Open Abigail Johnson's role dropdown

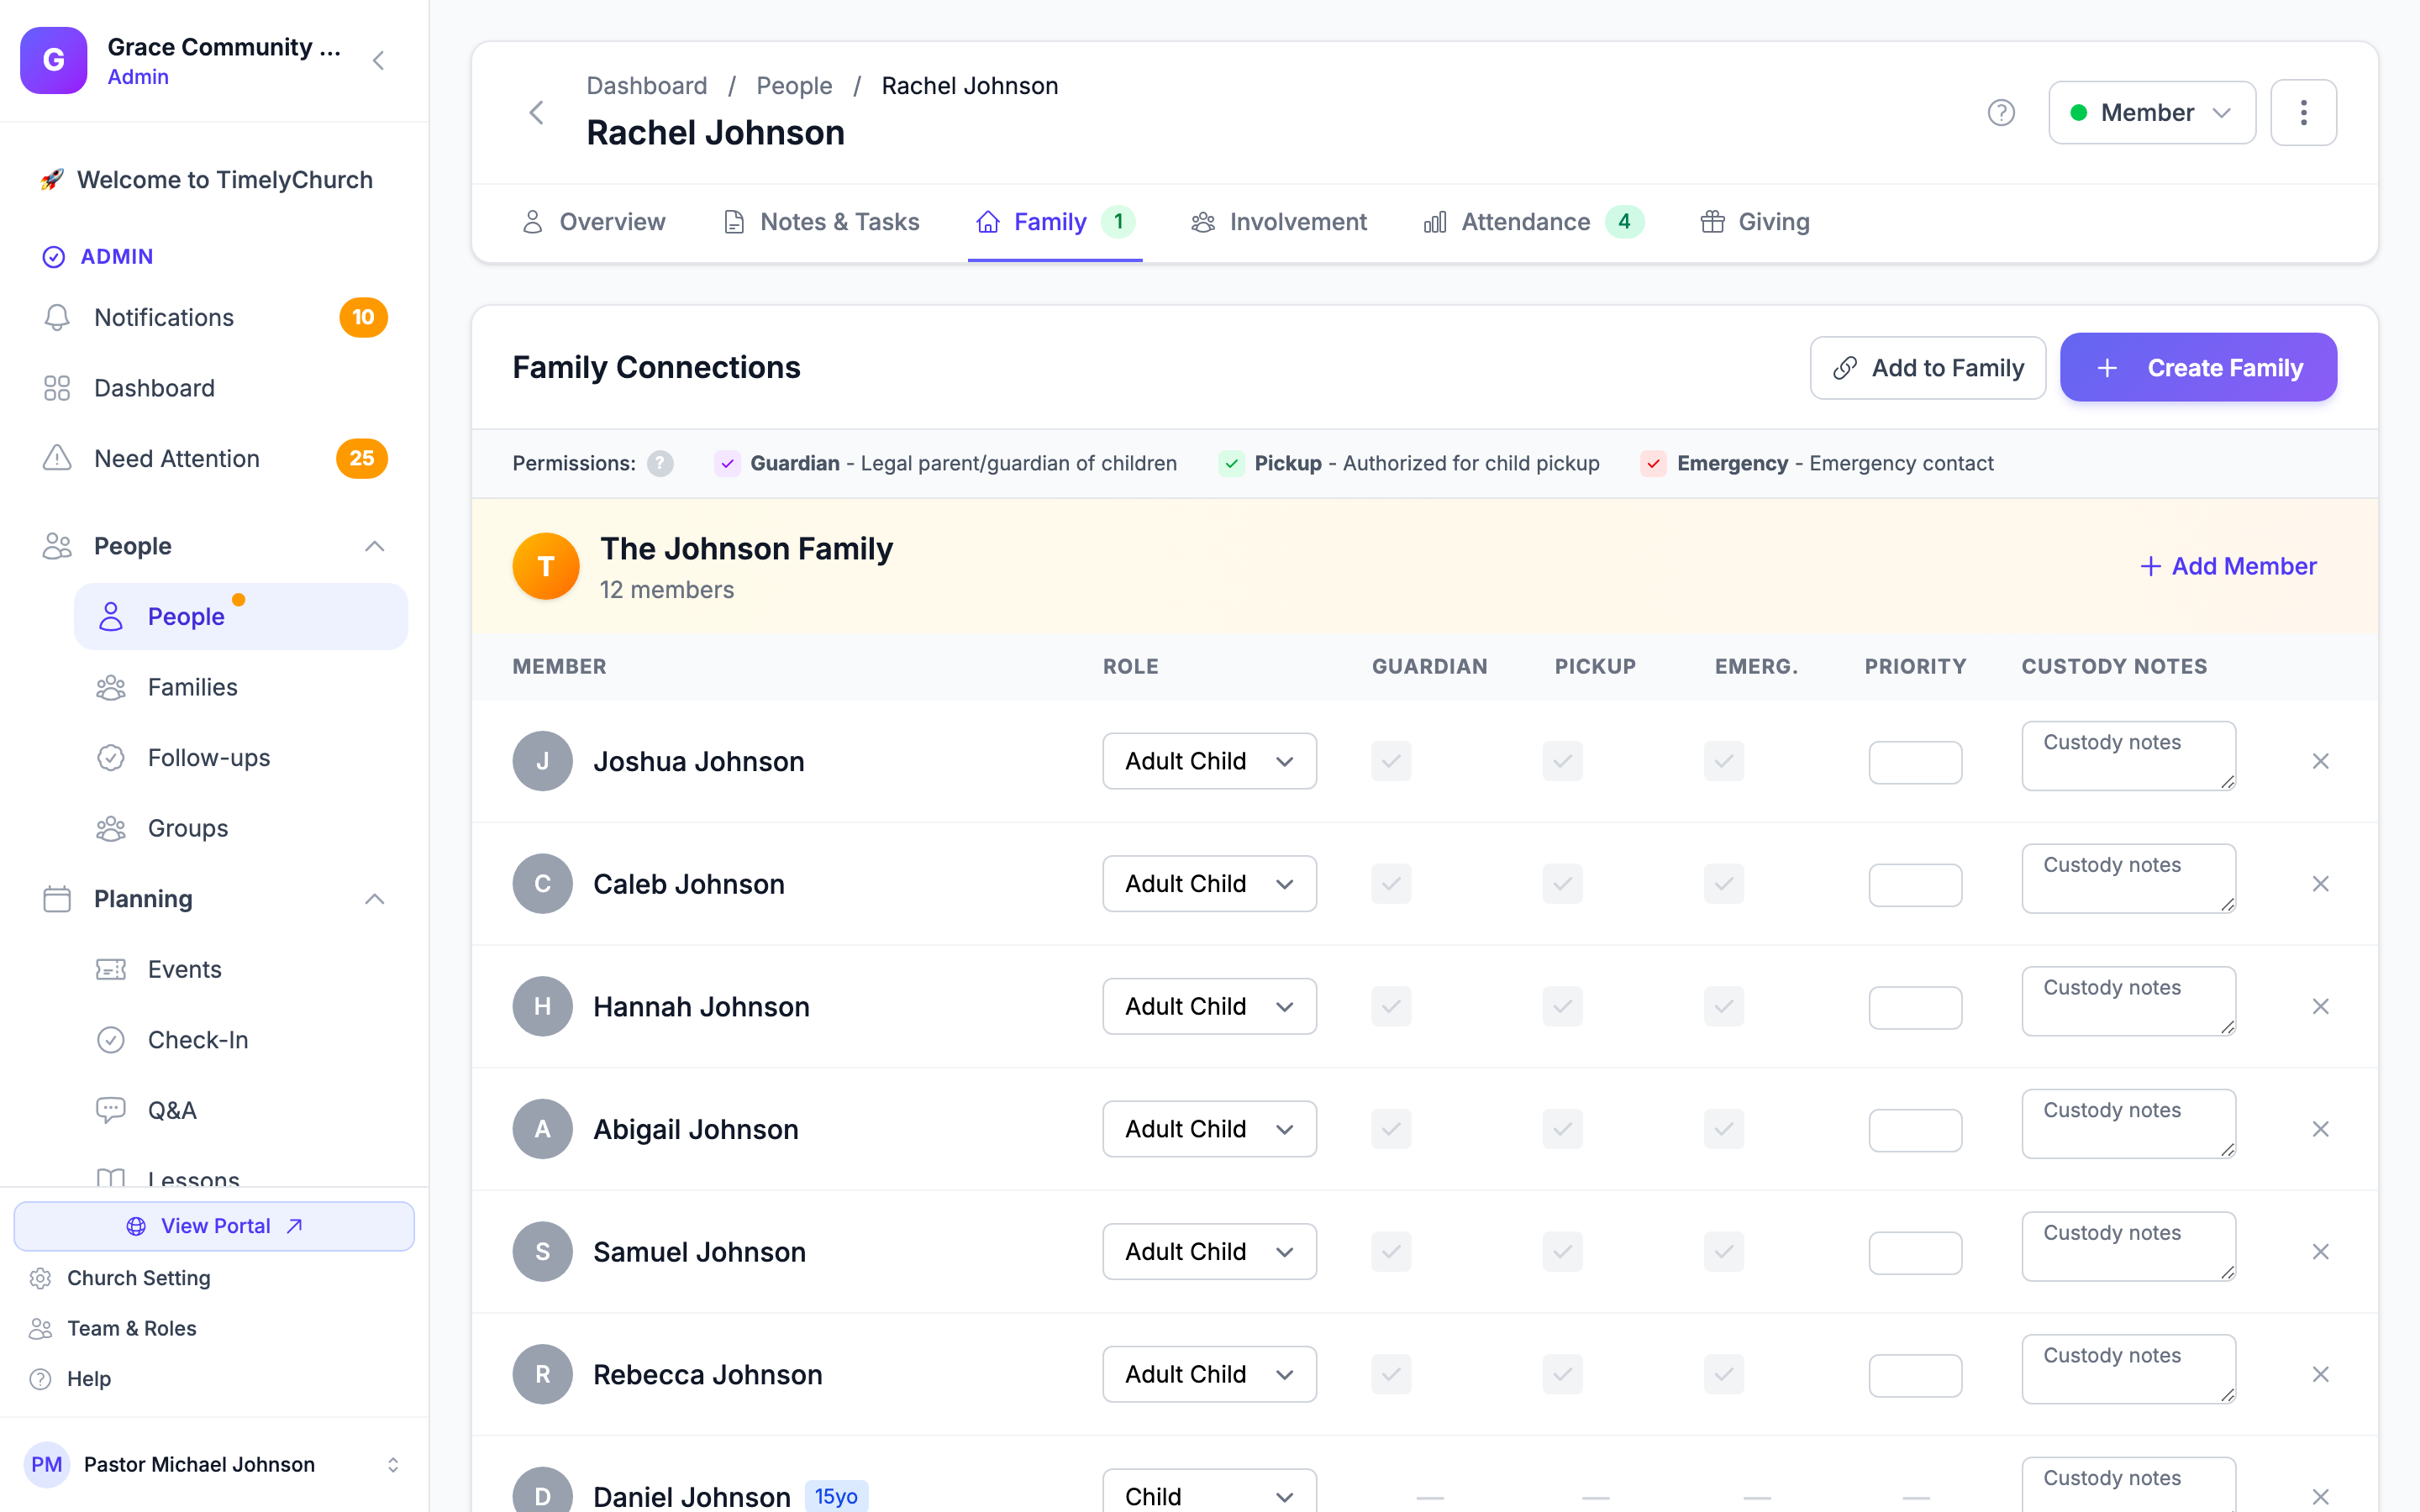point(1209,1130)
